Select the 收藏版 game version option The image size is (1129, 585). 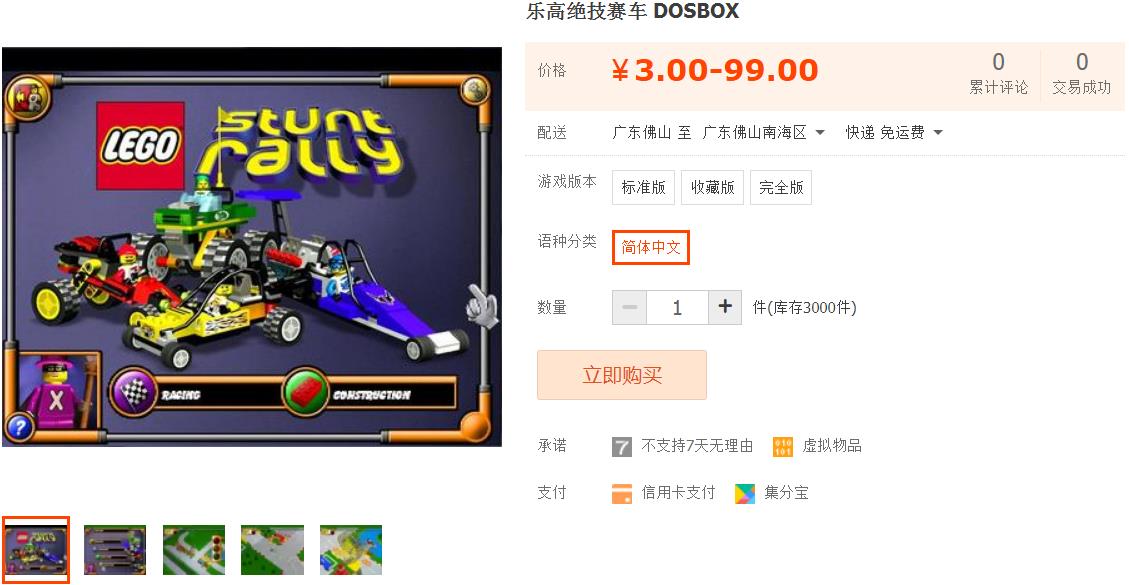[x=712, y=187]
